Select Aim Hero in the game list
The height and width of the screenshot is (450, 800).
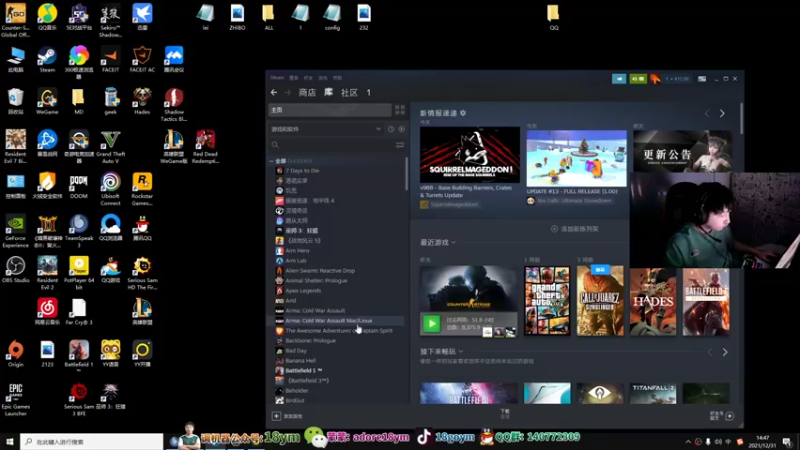tap(297, 251)
